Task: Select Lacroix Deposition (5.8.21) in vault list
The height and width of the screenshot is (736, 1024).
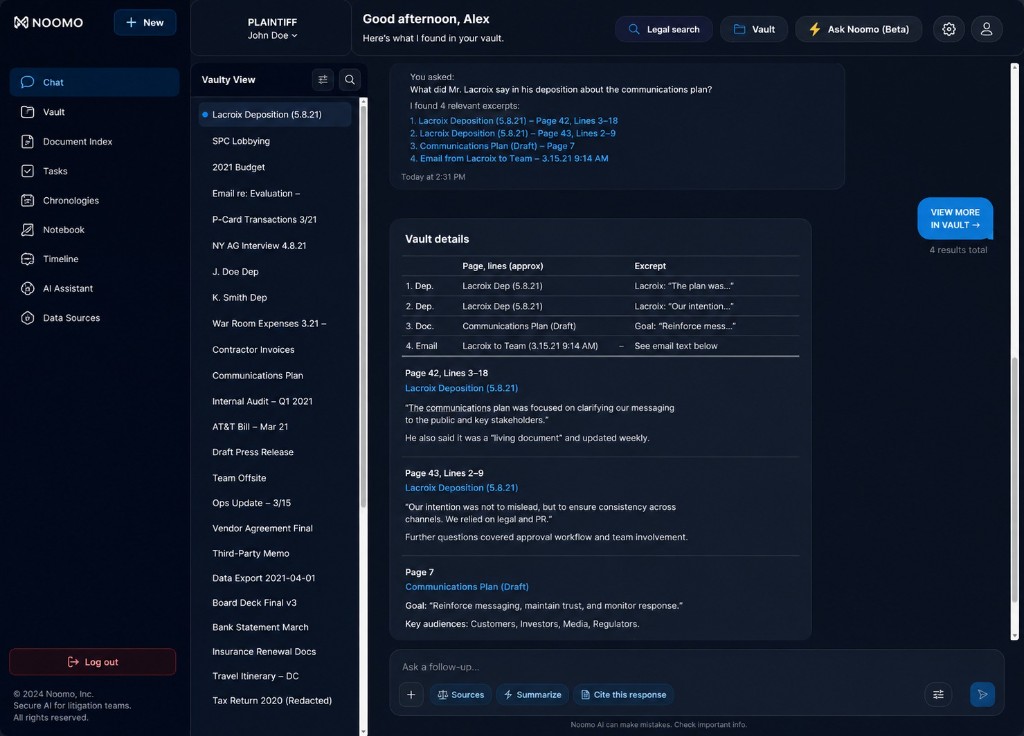Action: pyautogui.click(x=274, y=114)
